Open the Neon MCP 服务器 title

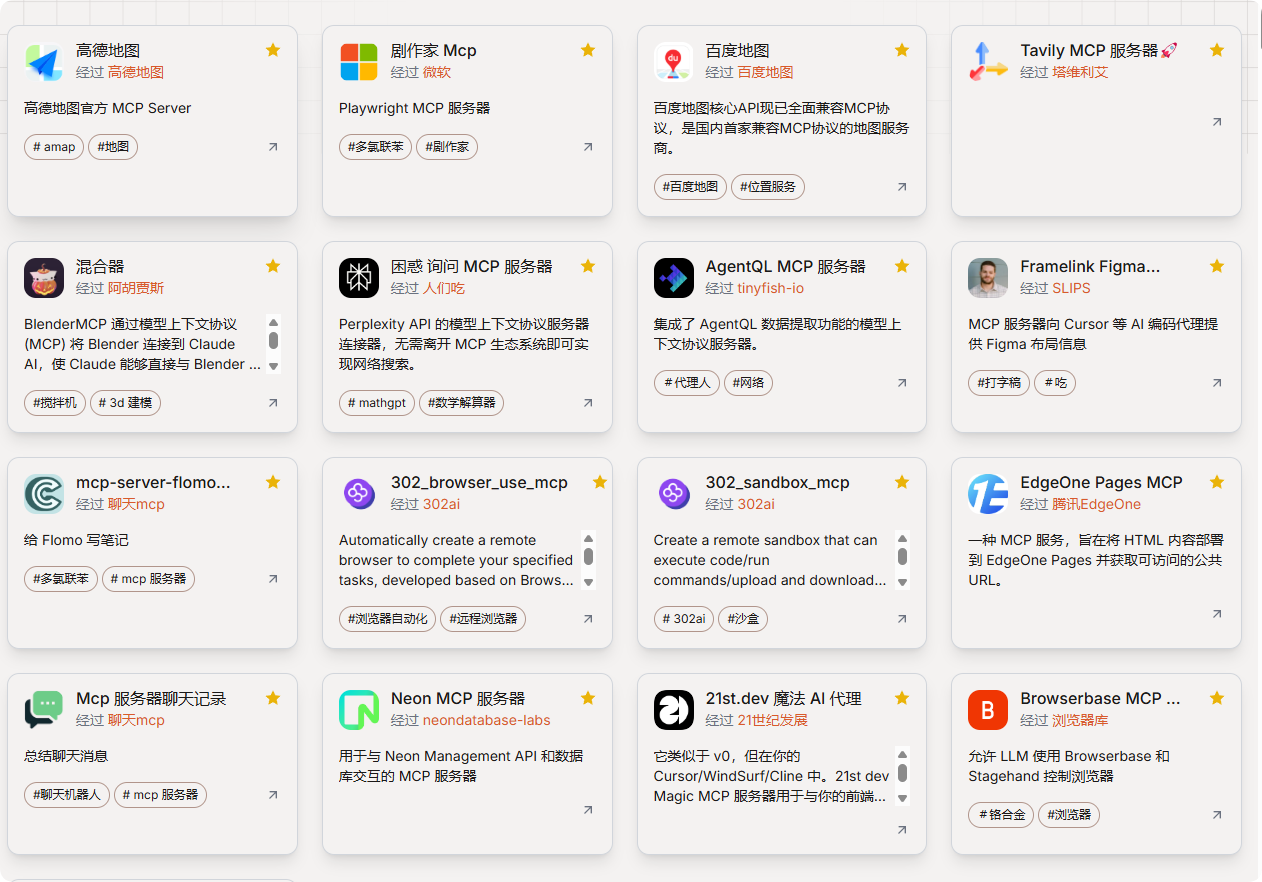458,698
